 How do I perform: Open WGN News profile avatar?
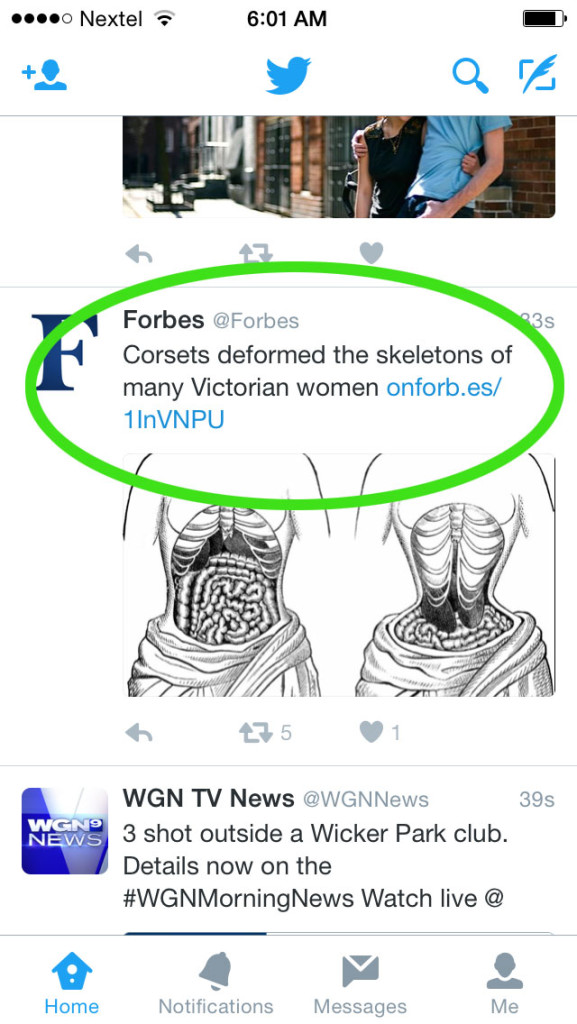[65, 831]
